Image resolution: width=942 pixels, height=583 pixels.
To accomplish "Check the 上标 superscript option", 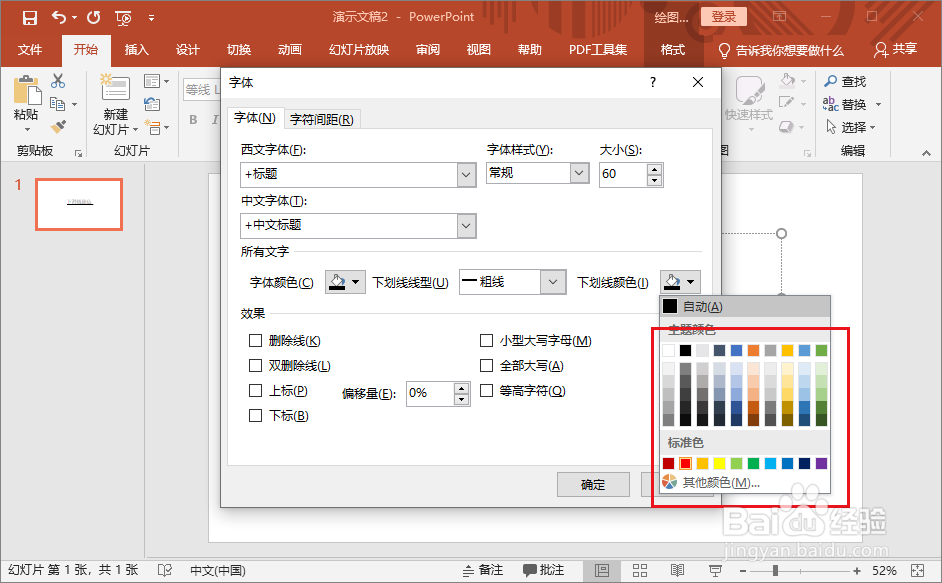I will [254, 390].
